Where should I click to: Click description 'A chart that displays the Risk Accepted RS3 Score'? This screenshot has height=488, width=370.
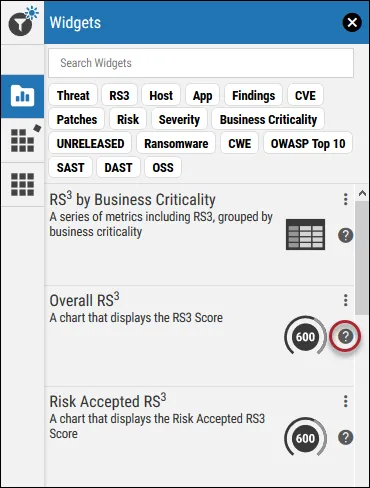(157, 426)
